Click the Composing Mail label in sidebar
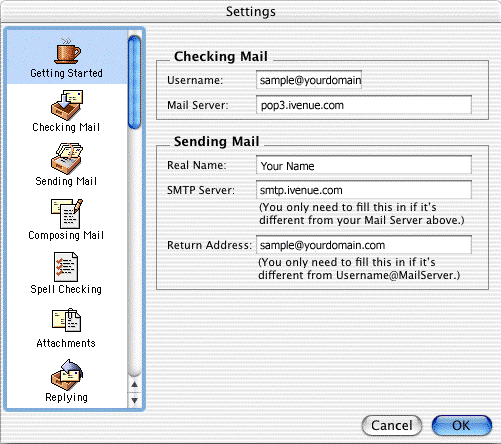The width and height of the screenshot is (501, 444). point(66,235)
